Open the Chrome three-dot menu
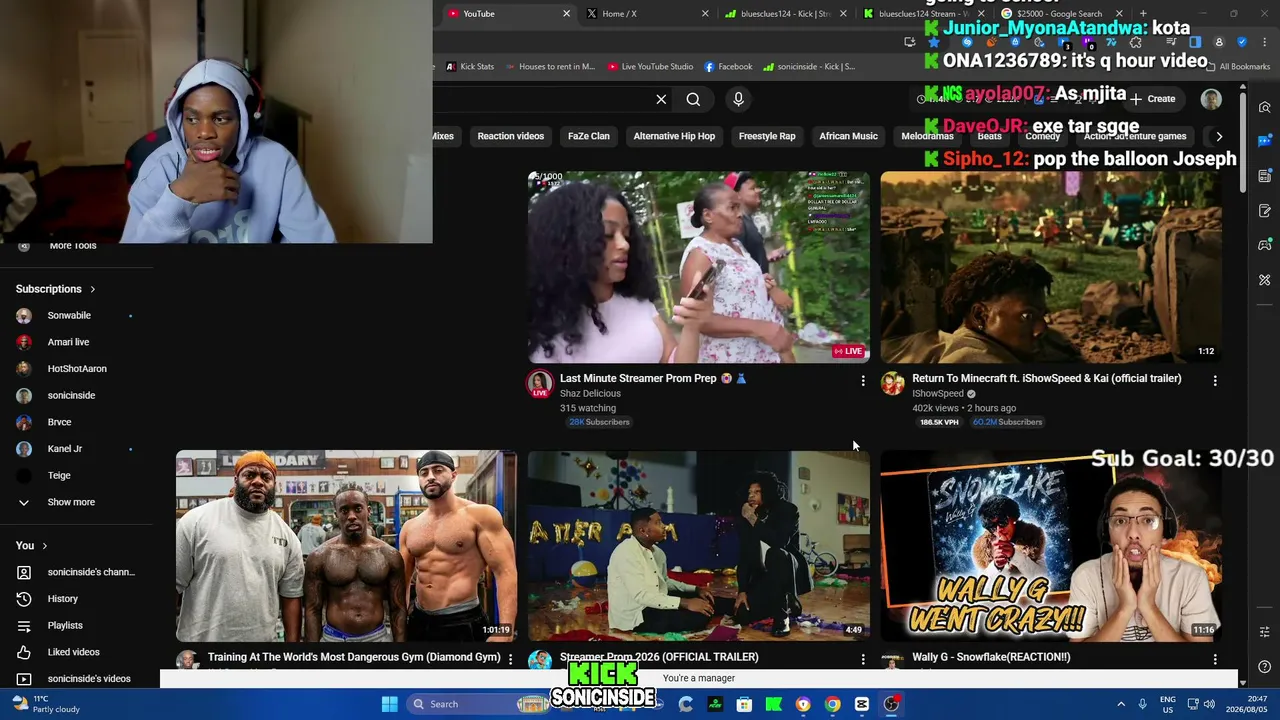1280x720 pixels. tap(1265, 42)
